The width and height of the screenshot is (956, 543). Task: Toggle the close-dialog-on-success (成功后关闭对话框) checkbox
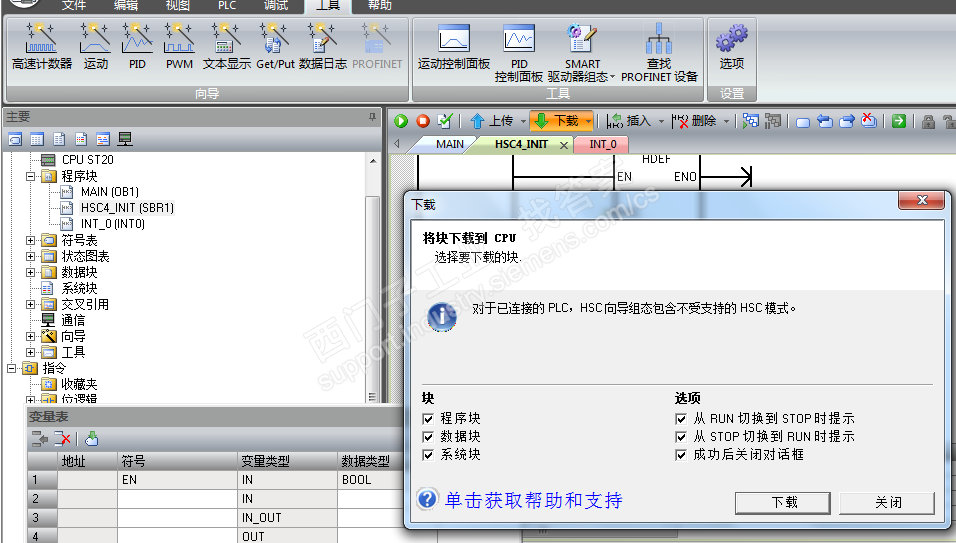[x=681, y=455]
